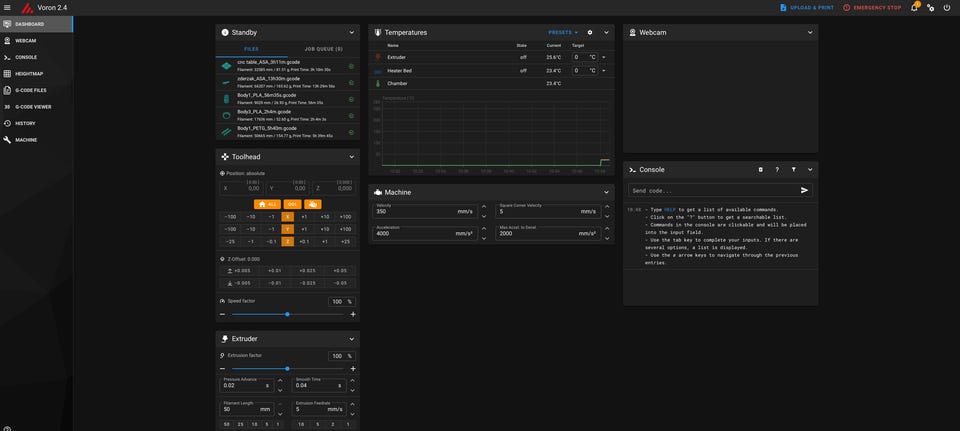The height and width of the screenshot is (431, 960).
Task: Raise Z-Offset by +0.005
Action: pyautogui.click(x=238, y=271)
